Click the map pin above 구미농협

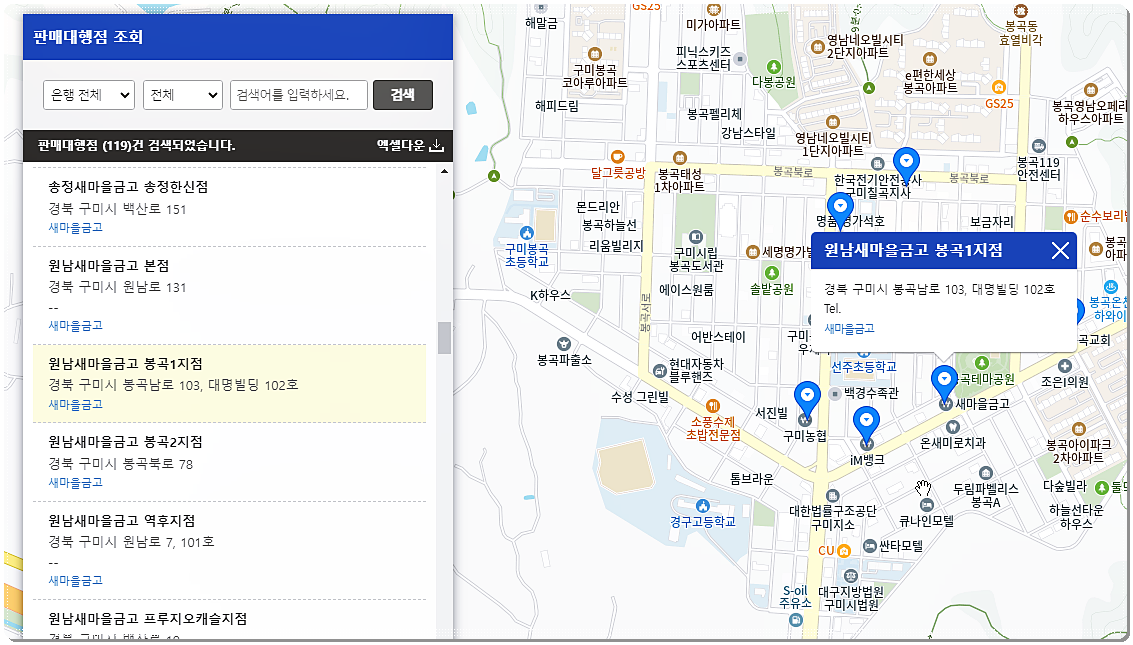(x=807, y=401)
